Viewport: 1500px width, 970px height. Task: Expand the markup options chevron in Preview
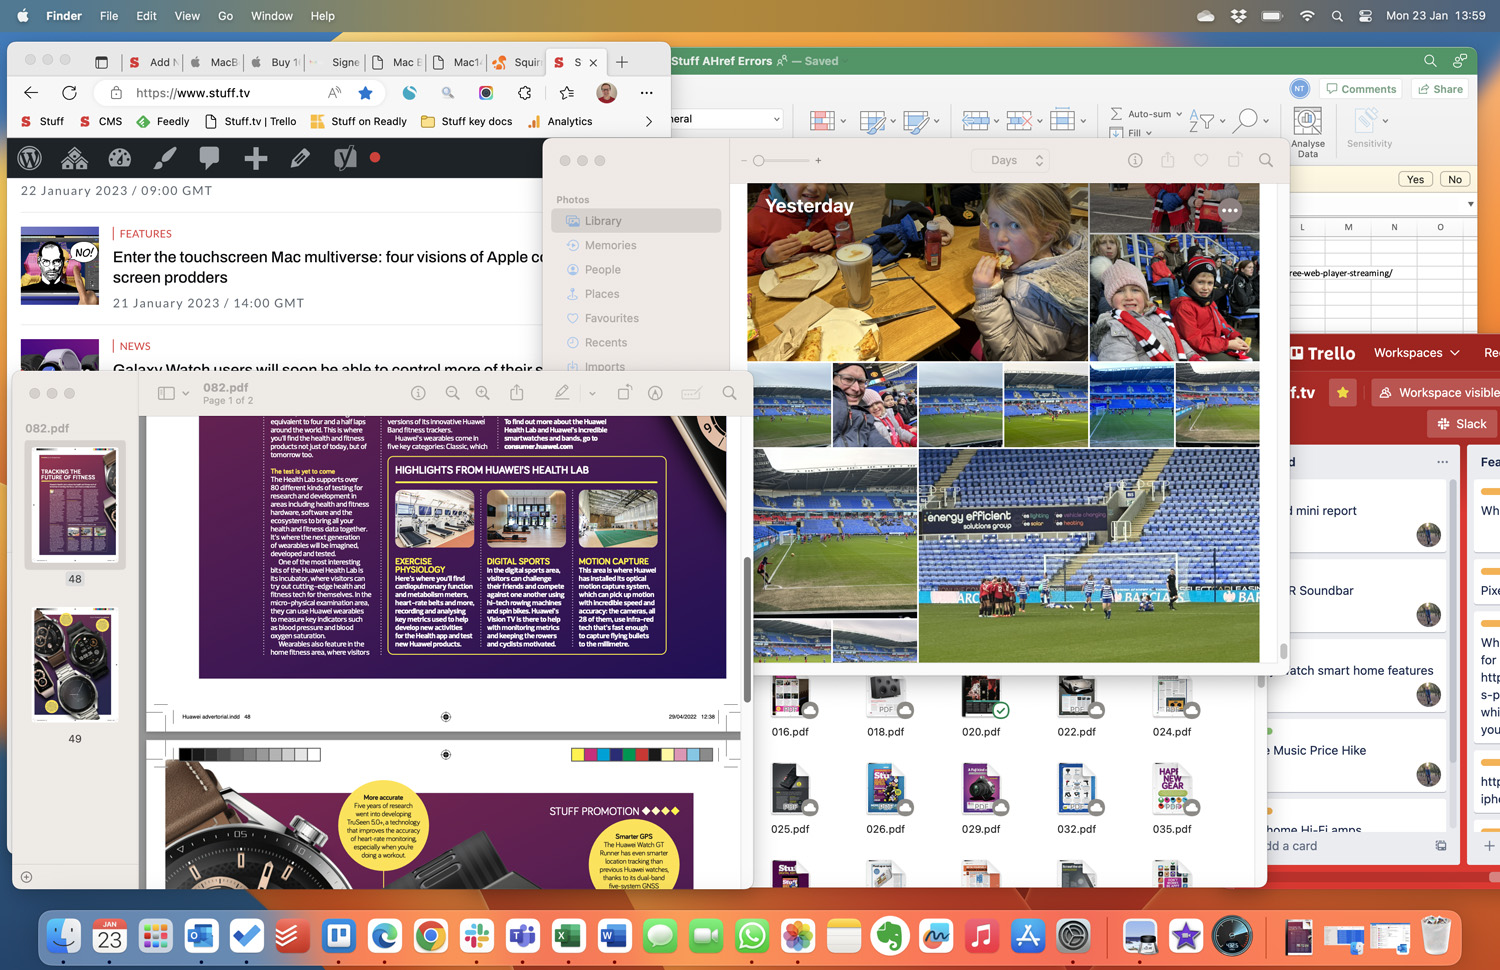click(592, 394)
